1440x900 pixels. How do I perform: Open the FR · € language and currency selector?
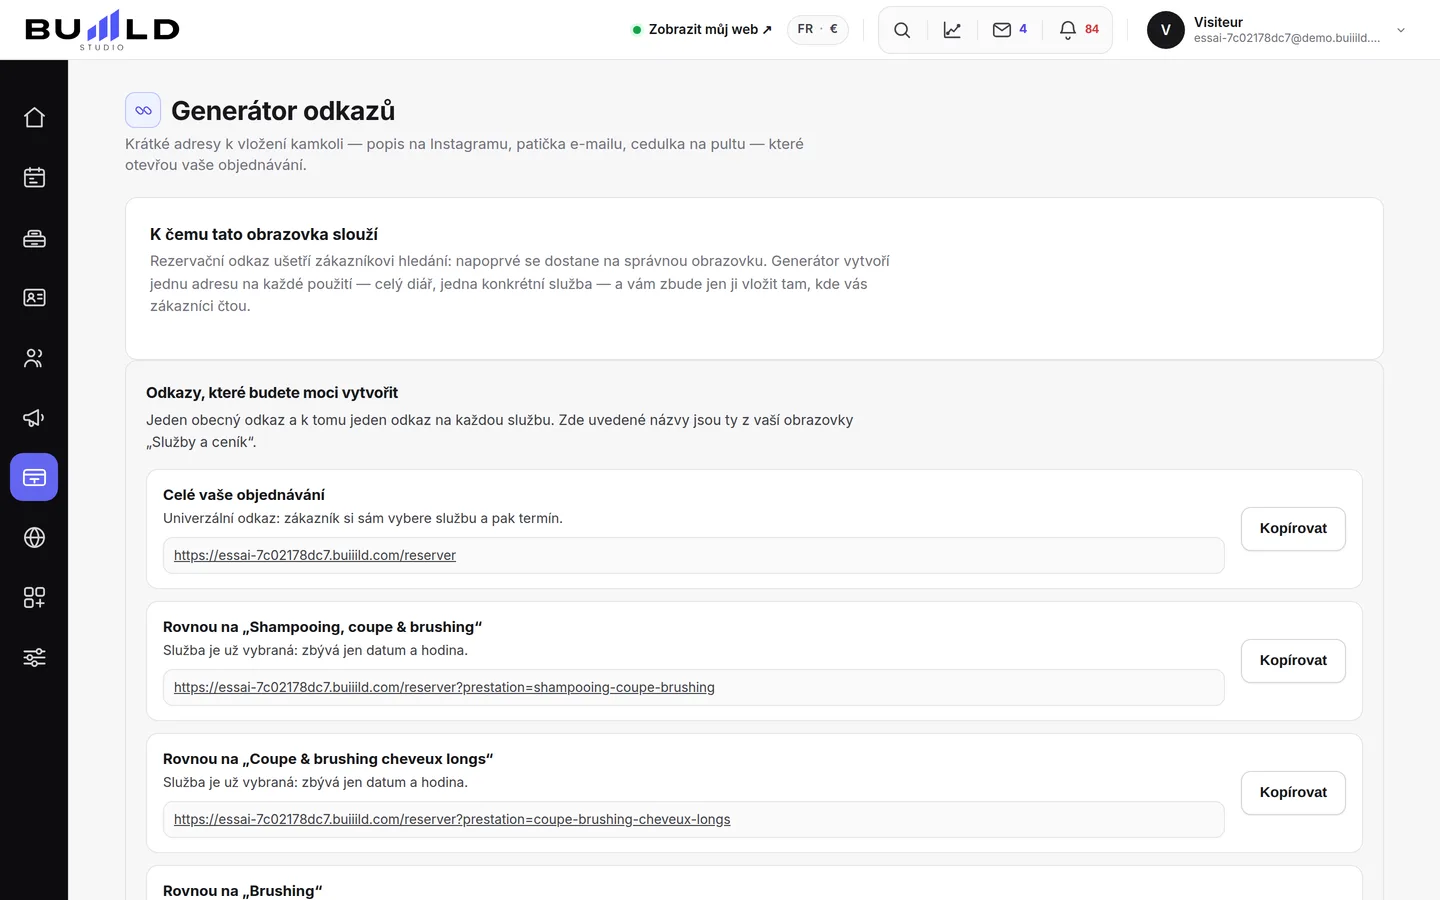(x=818, y=30)
